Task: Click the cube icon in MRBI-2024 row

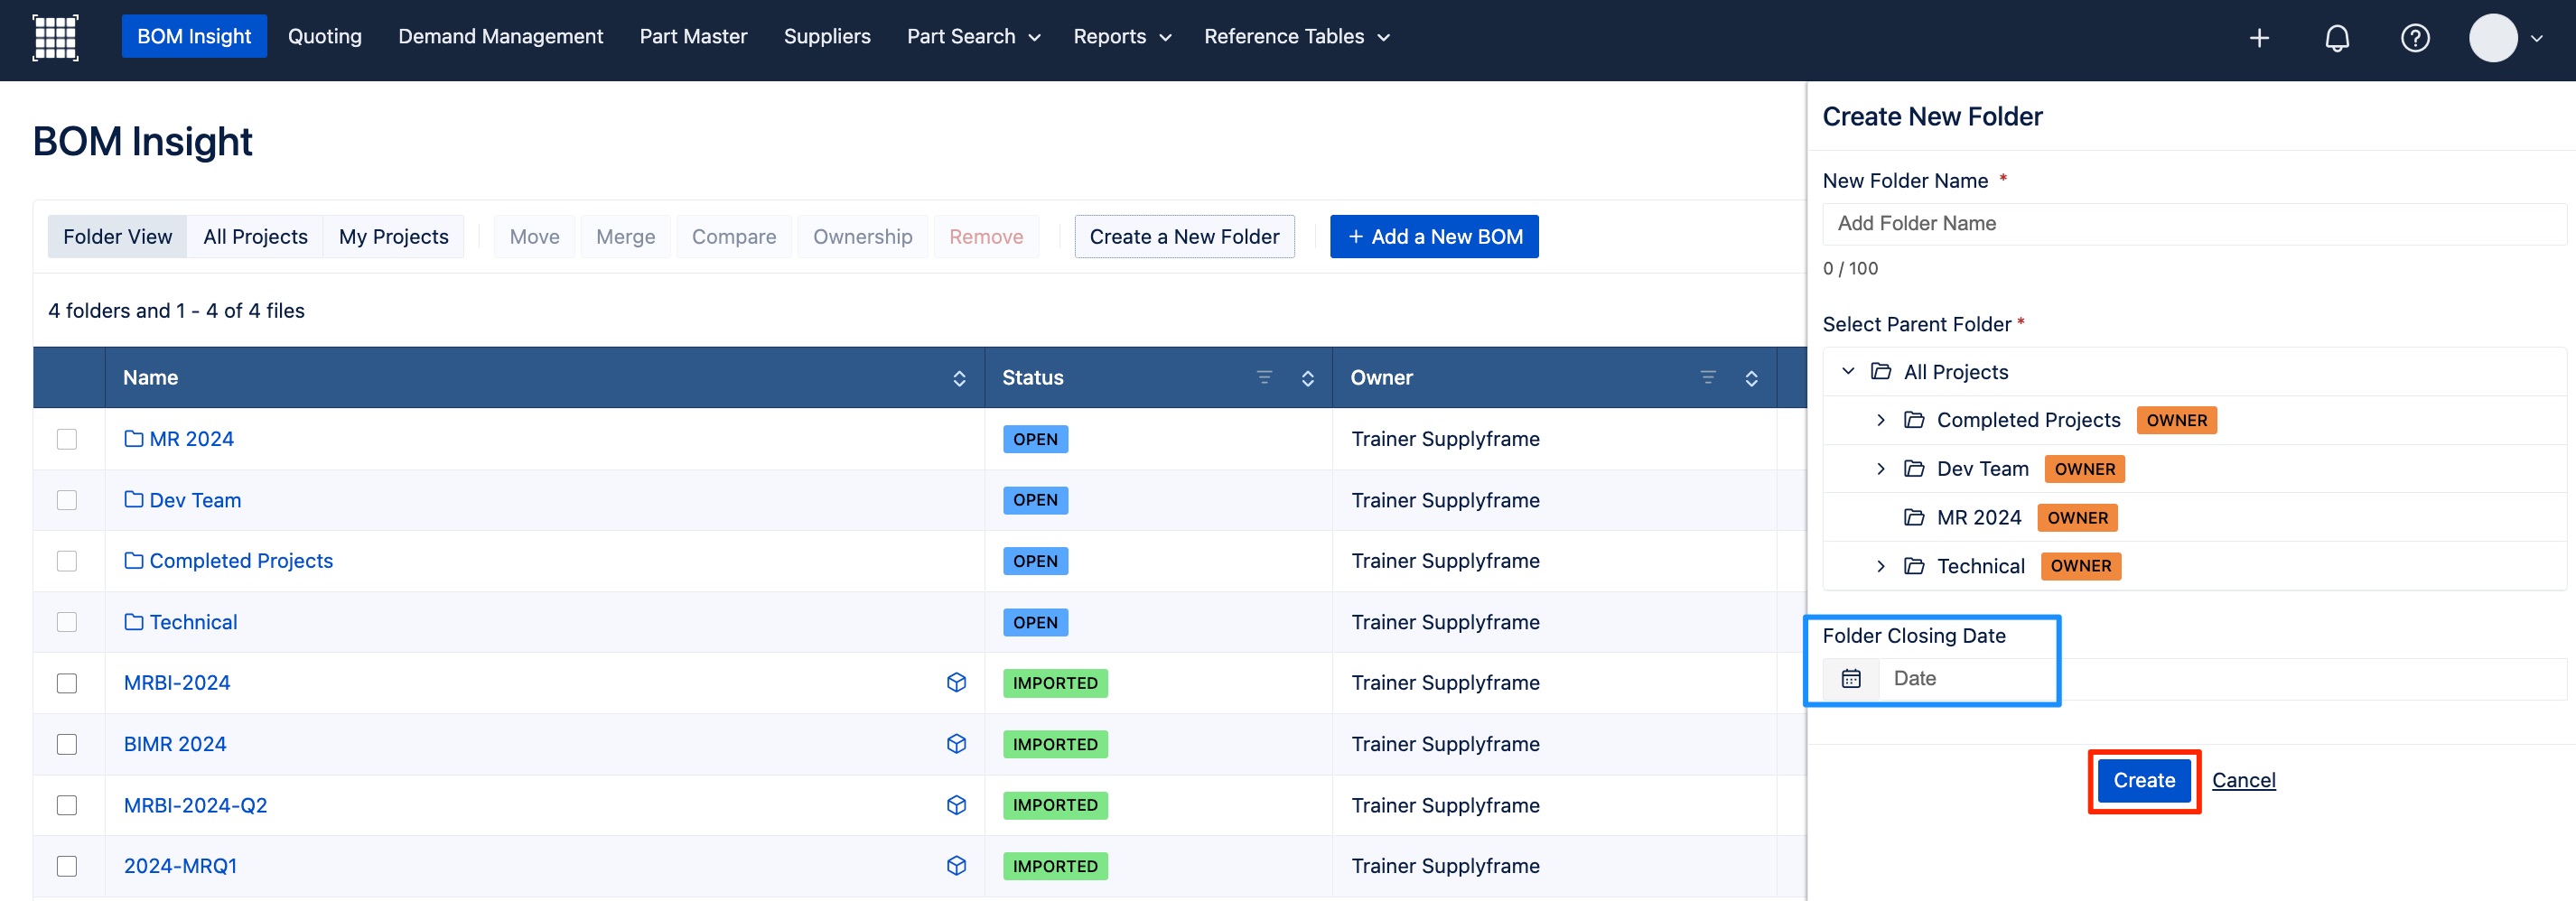Action: [x=956, y=682]
